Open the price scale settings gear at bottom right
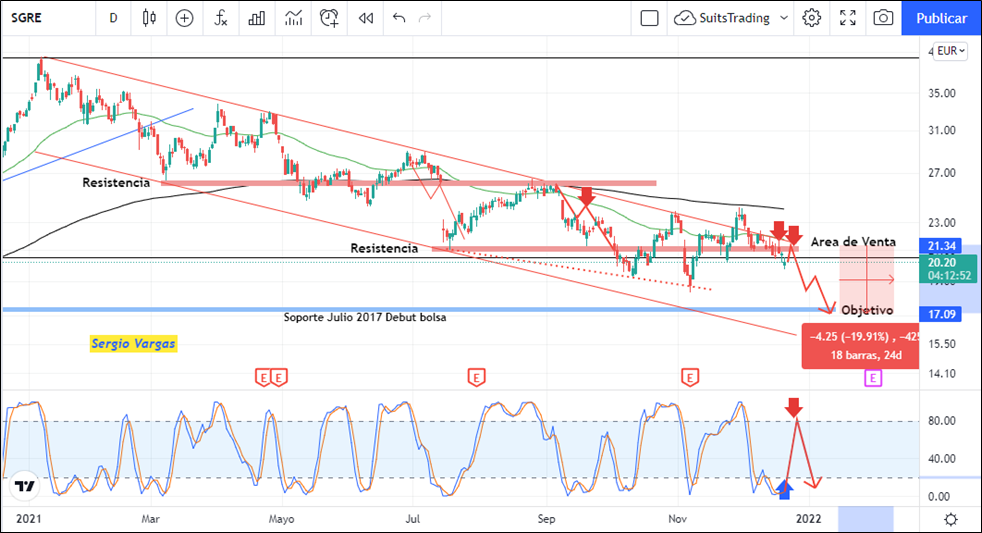Viewport: 982px width, 533px height. coord(951,519)
